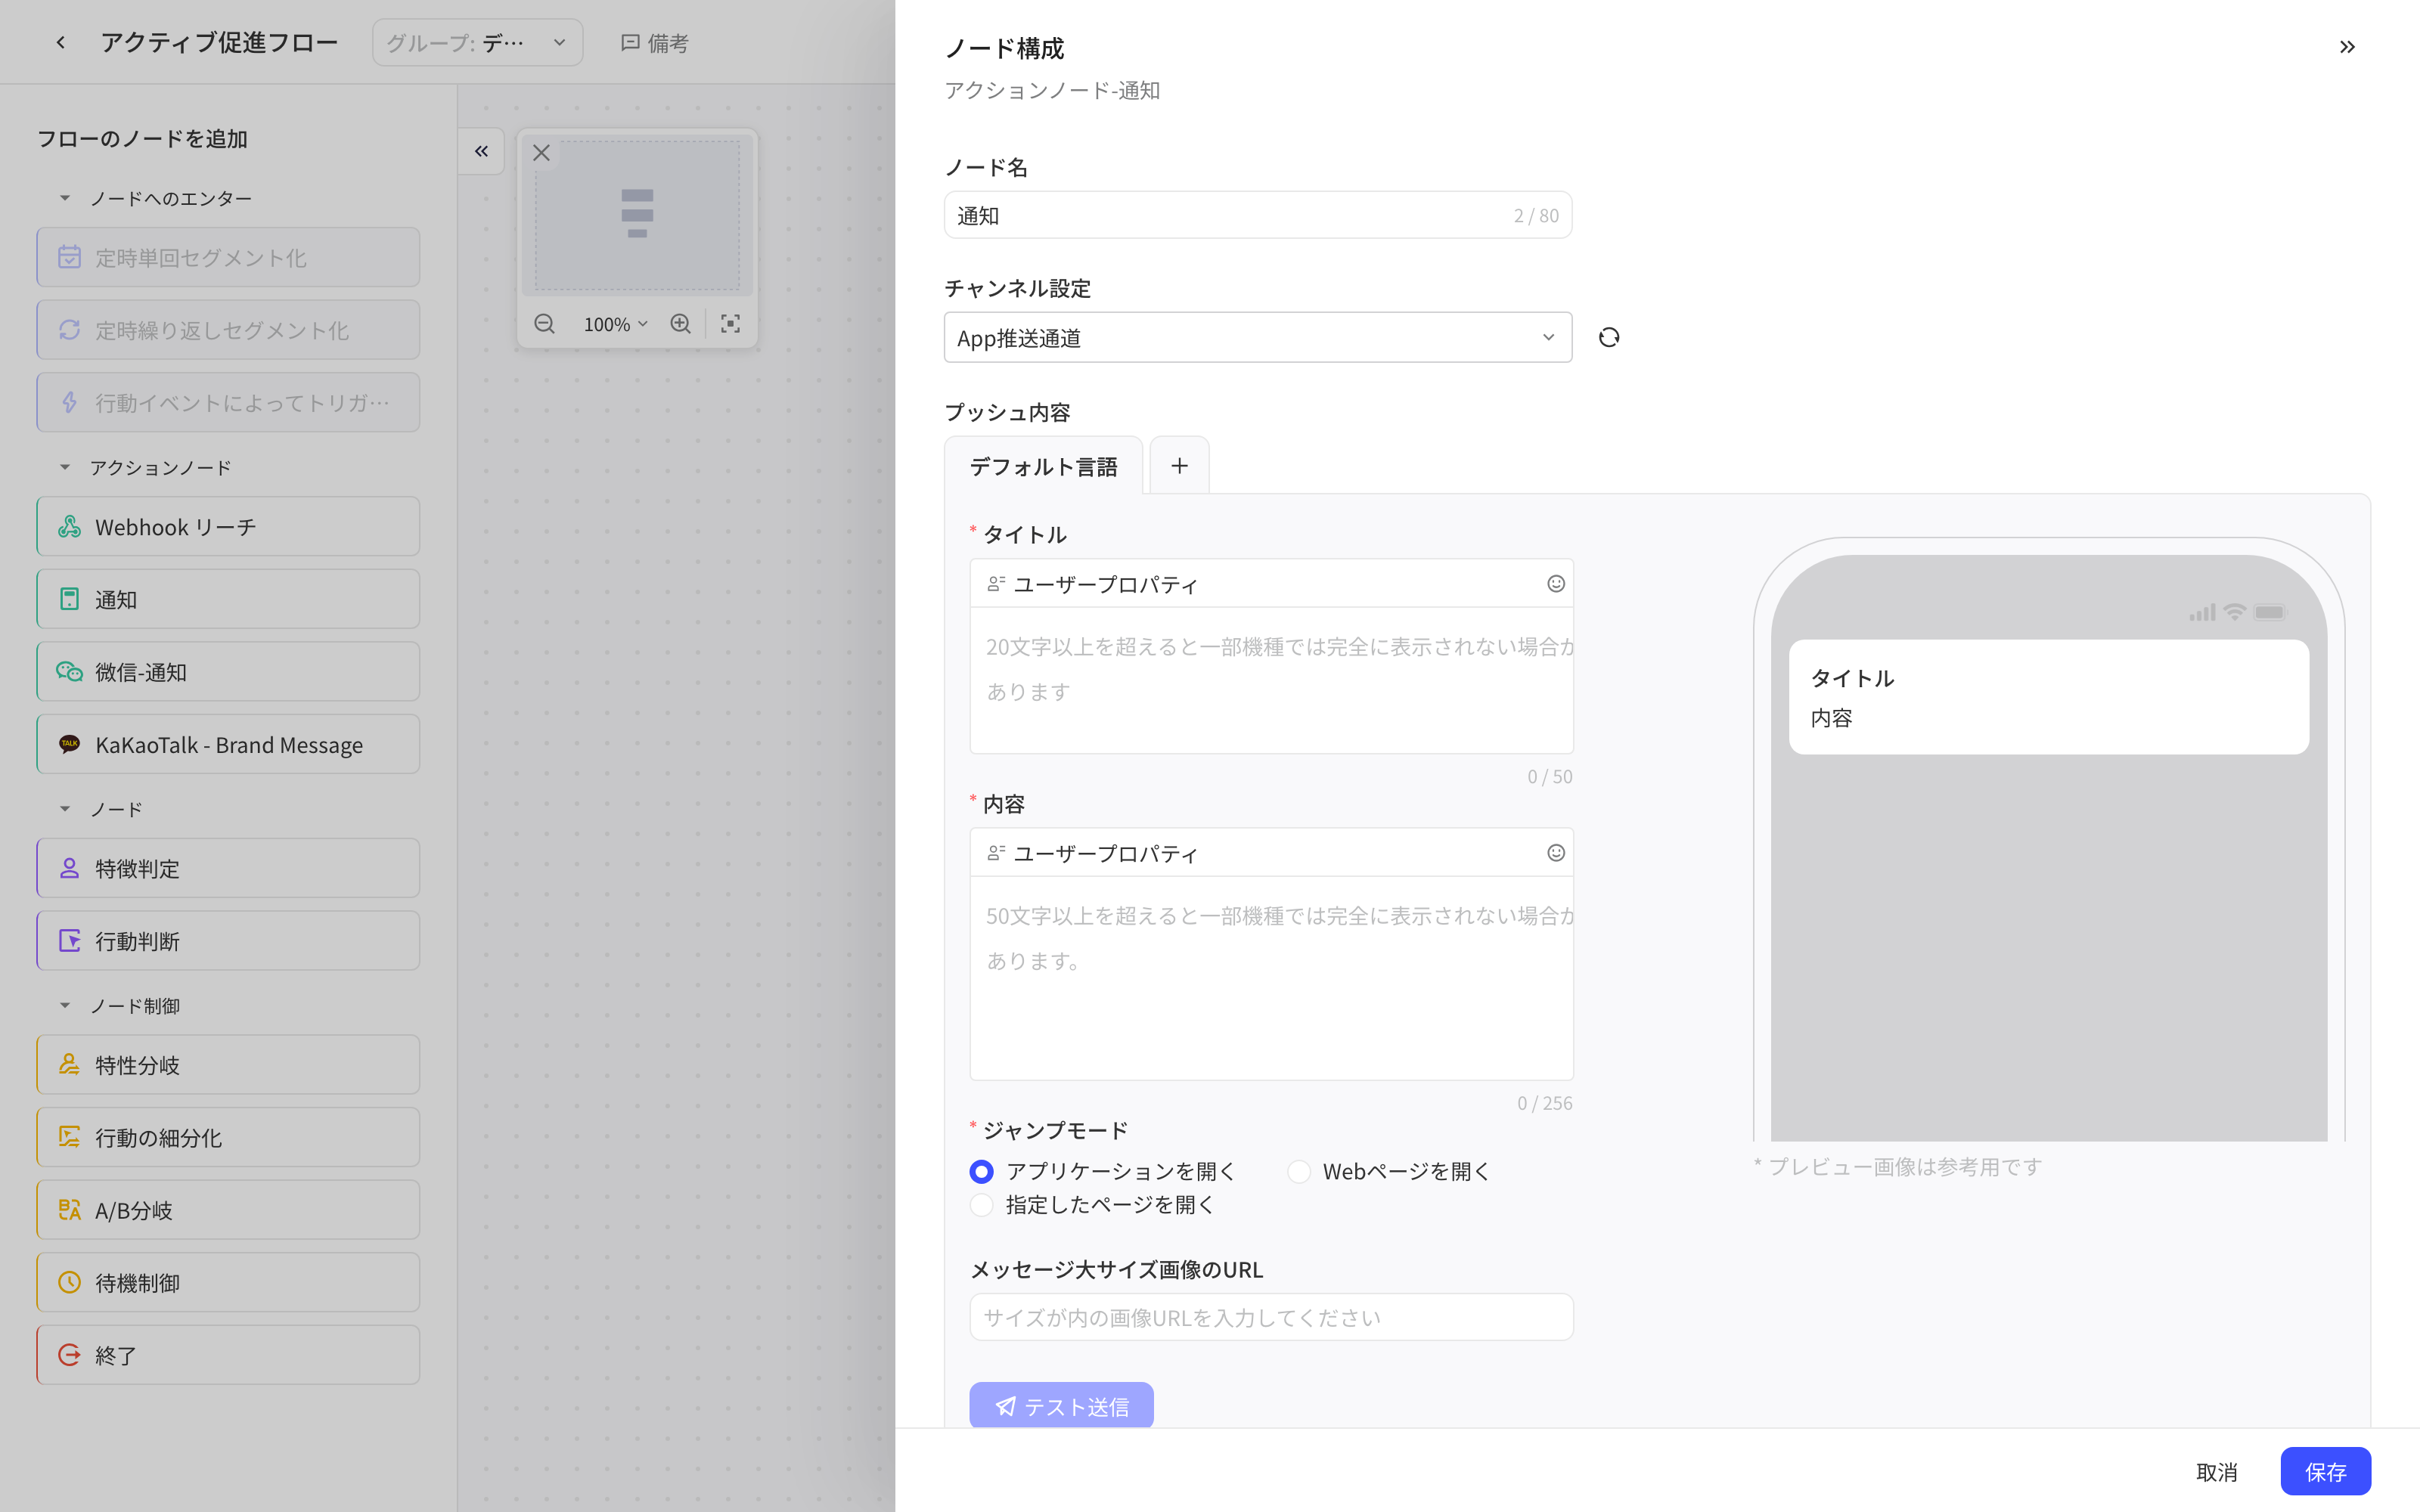
Task: Add 行動の細分化 node
Action: pos(228,1138)
